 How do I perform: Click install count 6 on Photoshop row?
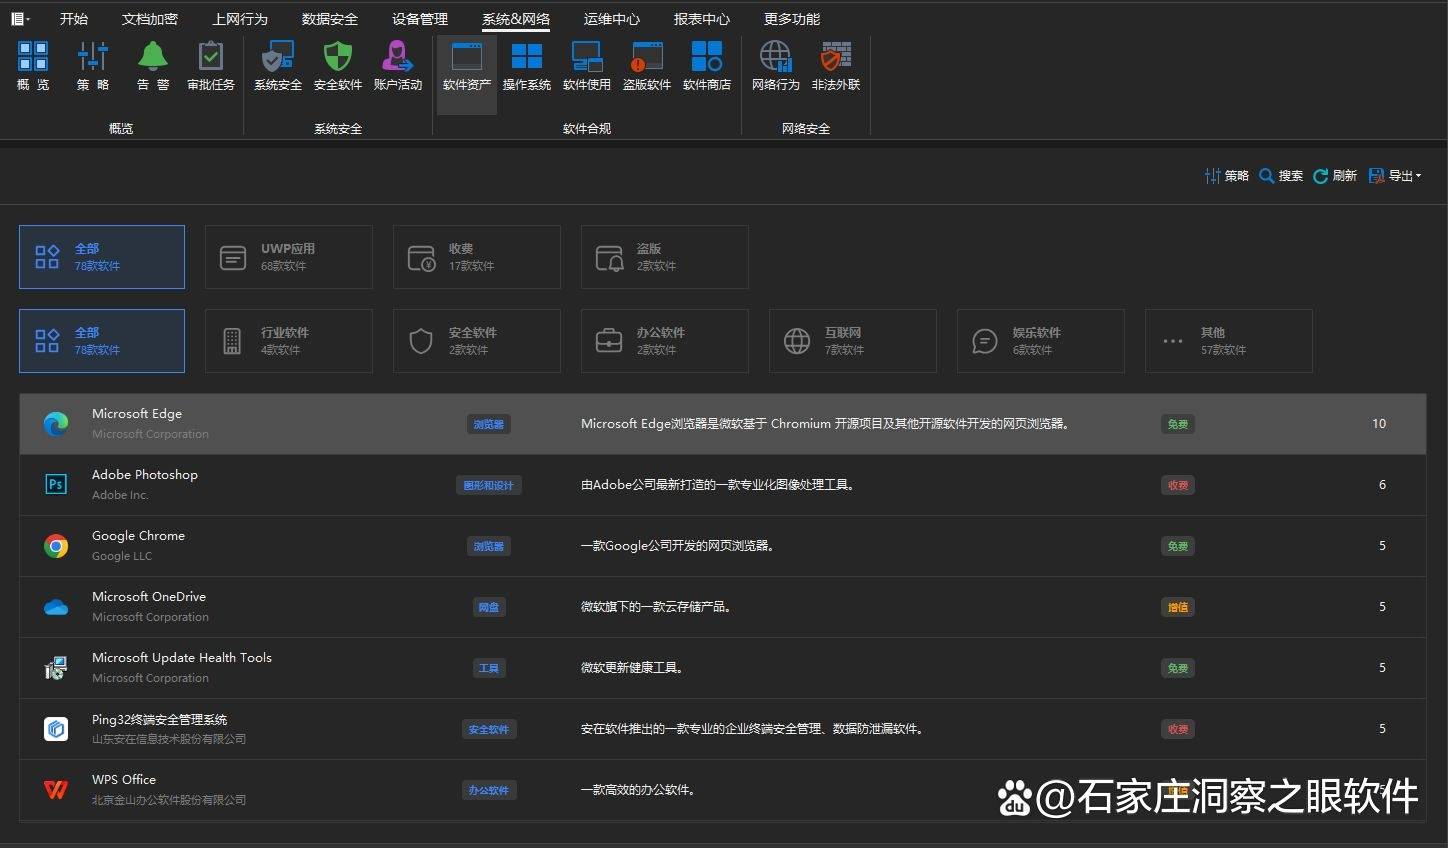coord(1382,485)
